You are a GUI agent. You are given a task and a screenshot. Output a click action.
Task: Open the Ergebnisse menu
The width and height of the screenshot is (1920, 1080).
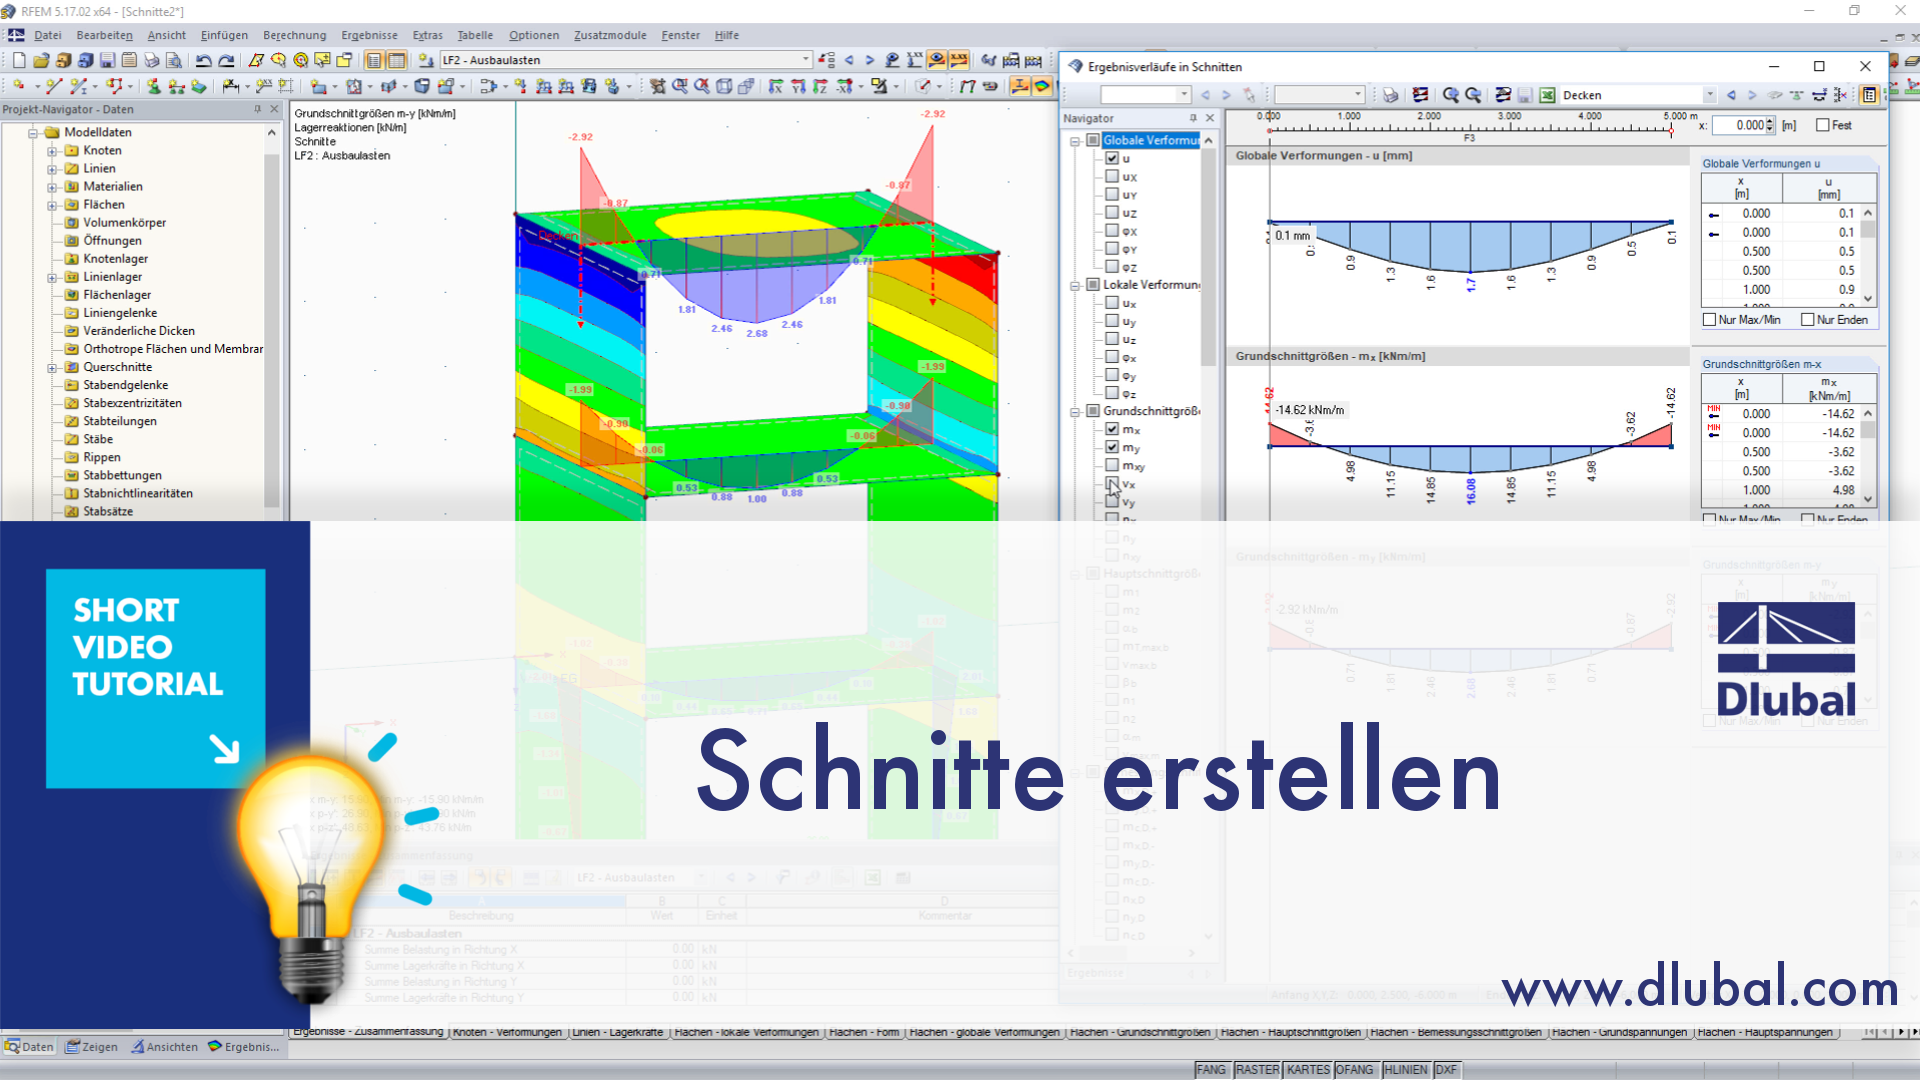369,35
